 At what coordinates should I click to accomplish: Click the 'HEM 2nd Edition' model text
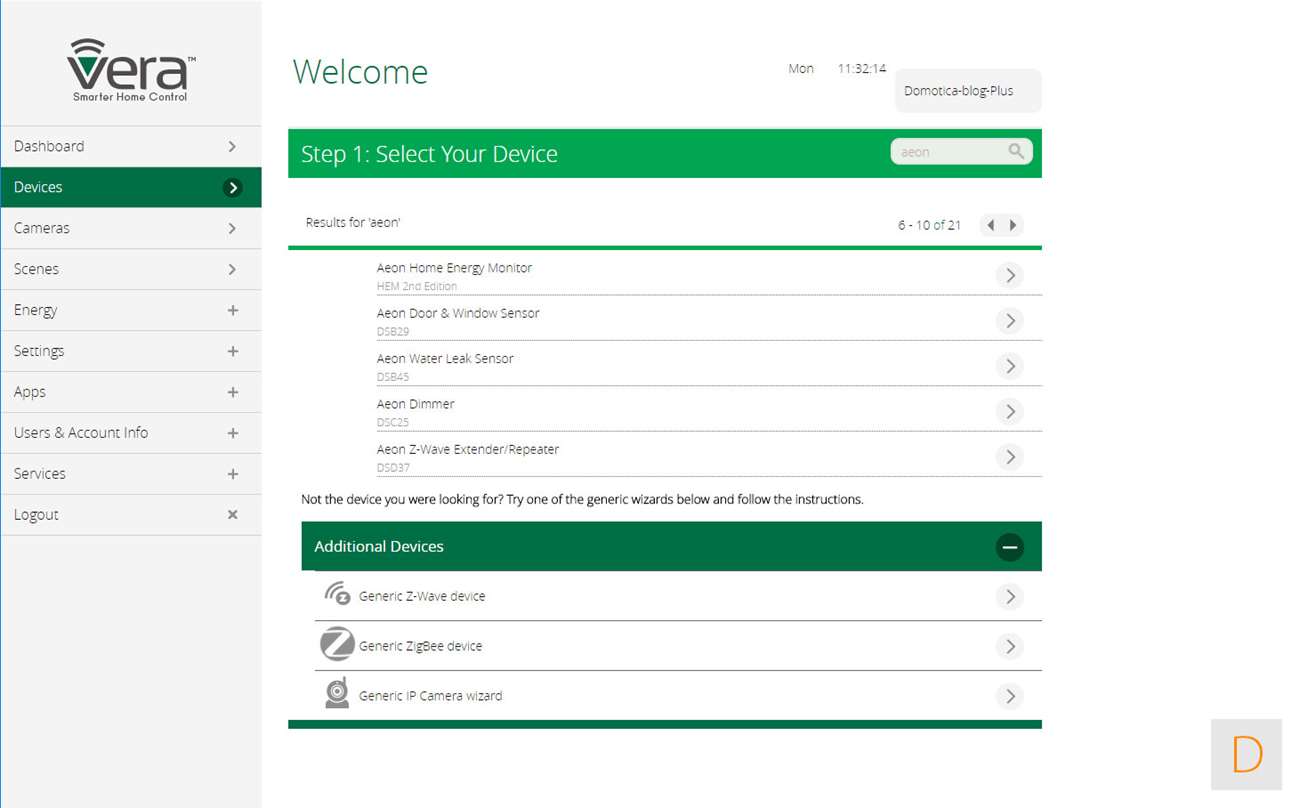[x=417, y=286]
